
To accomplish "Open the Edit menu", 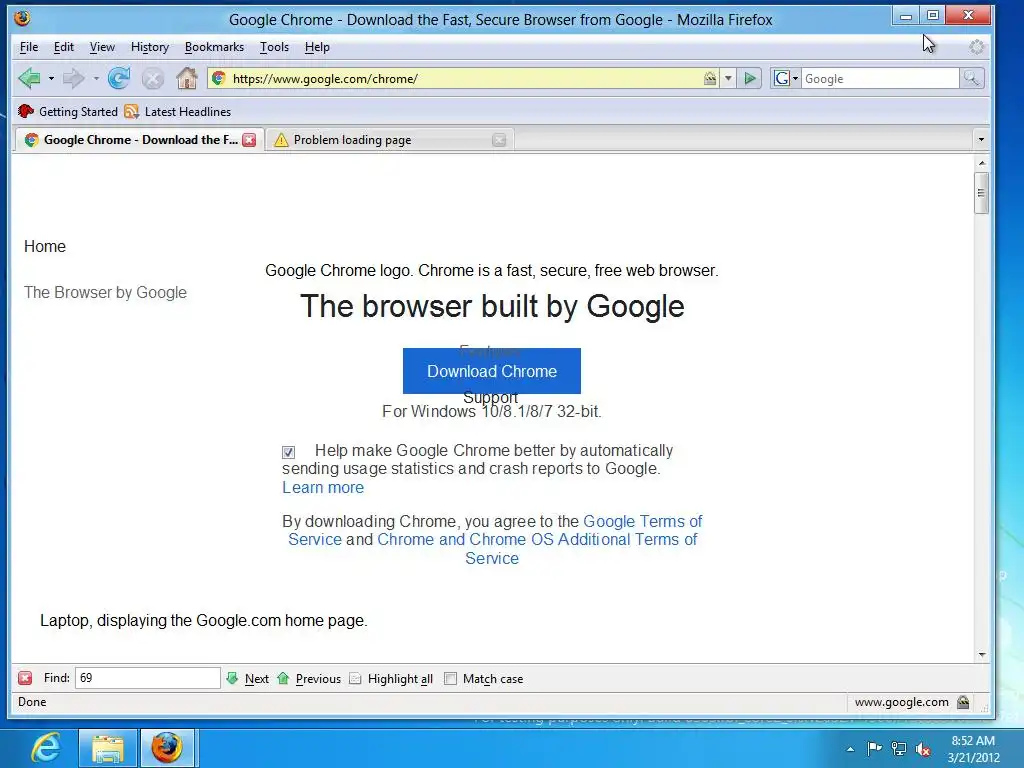I will [63, 47].
